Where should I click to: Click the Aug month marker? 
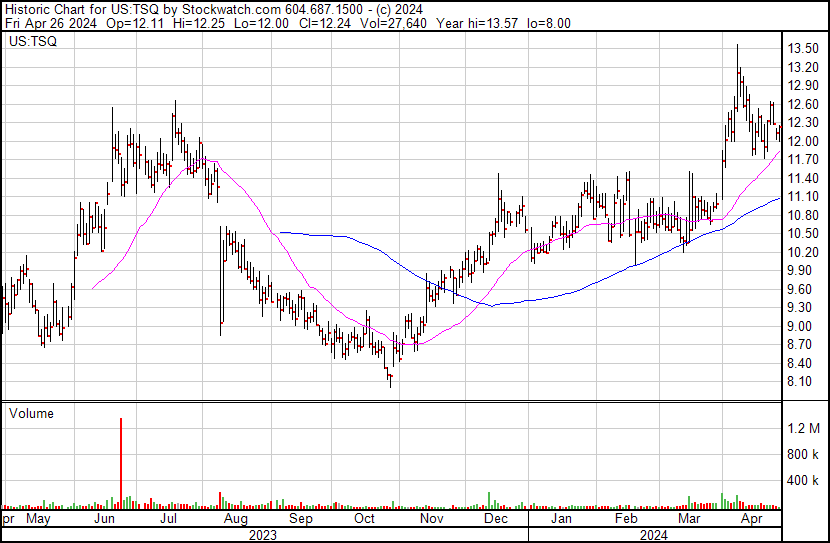[x=235, y=520]
